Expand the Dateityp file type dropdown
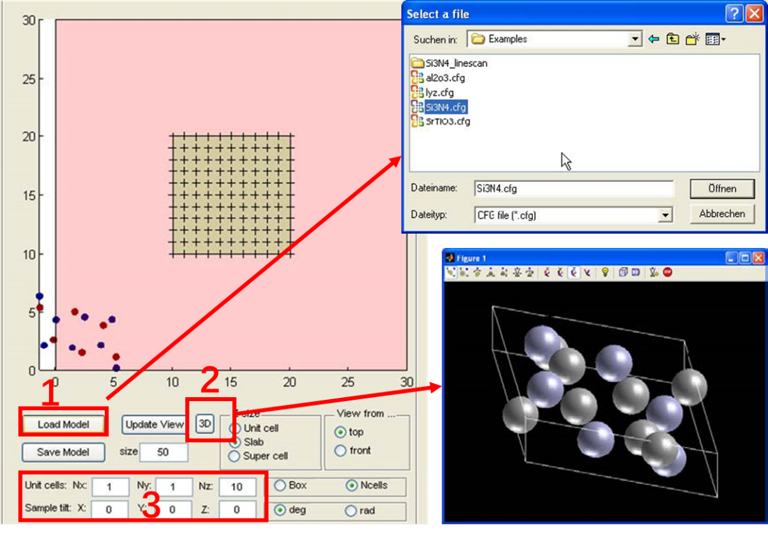Image resolution: width=768 pixels, height=549 pixels. pos(665,215)
